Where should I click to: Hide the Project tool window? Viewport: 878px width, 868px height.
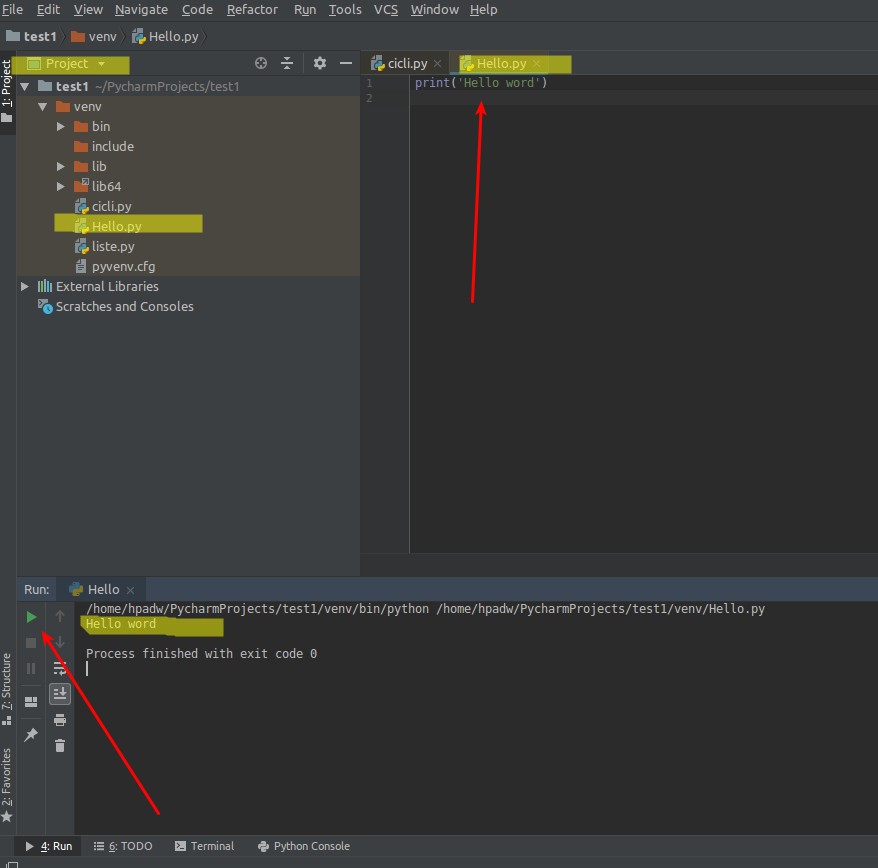pyautogui.click(x=345, y=63)
